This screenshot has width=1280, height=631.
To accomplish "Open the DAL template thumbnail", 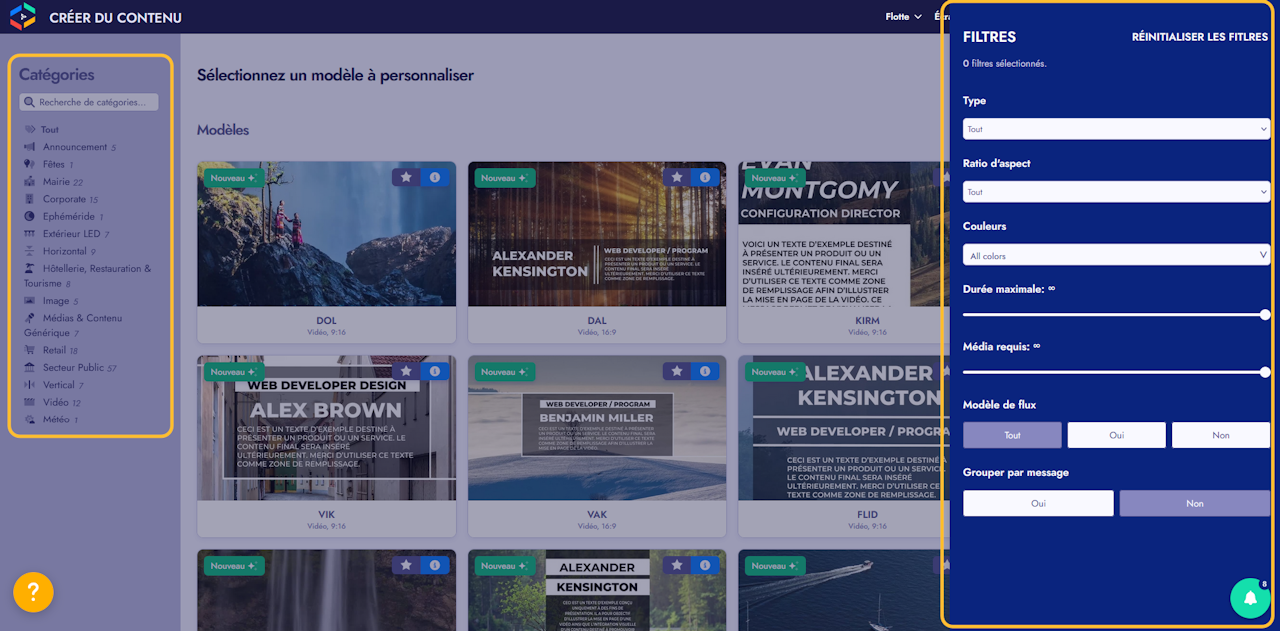I will (x=597, y=234).
